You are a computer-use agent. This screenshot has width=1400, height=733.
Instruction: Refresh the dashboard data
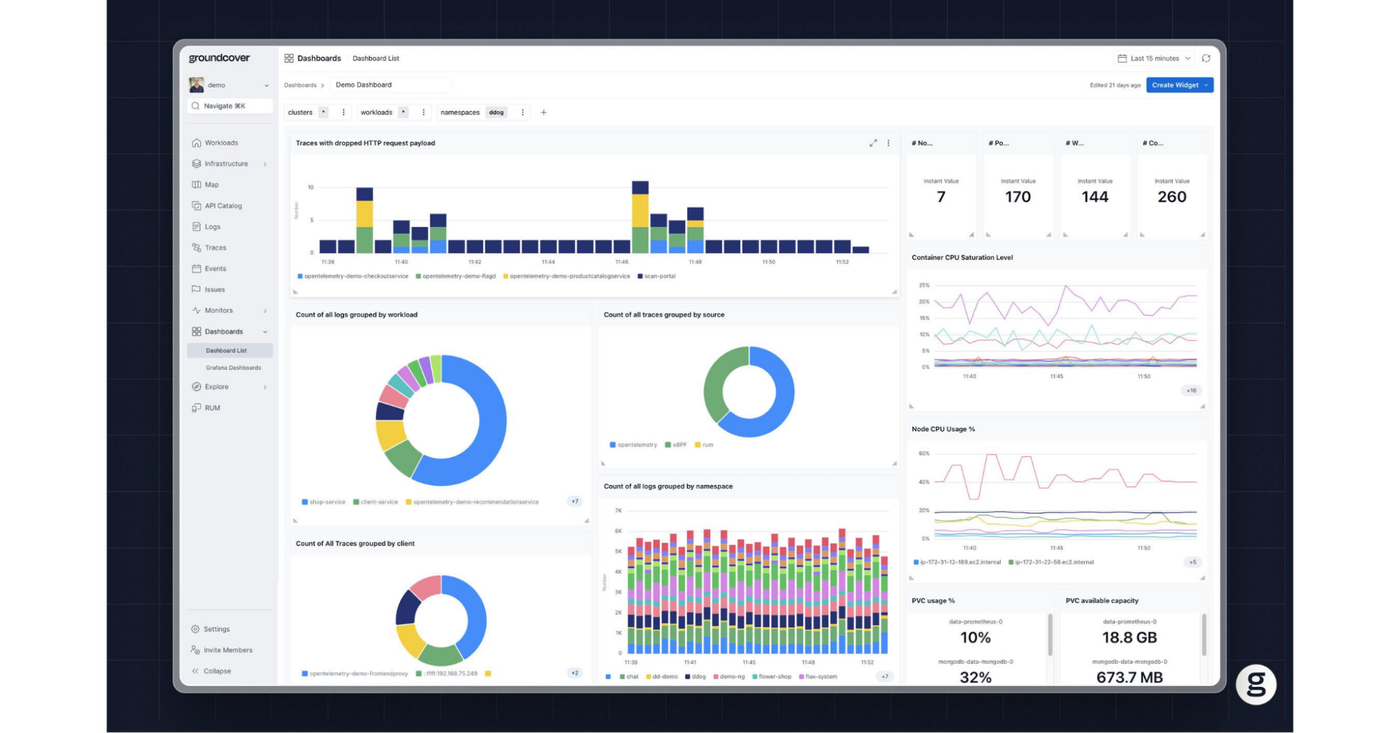coord(1206,59)
